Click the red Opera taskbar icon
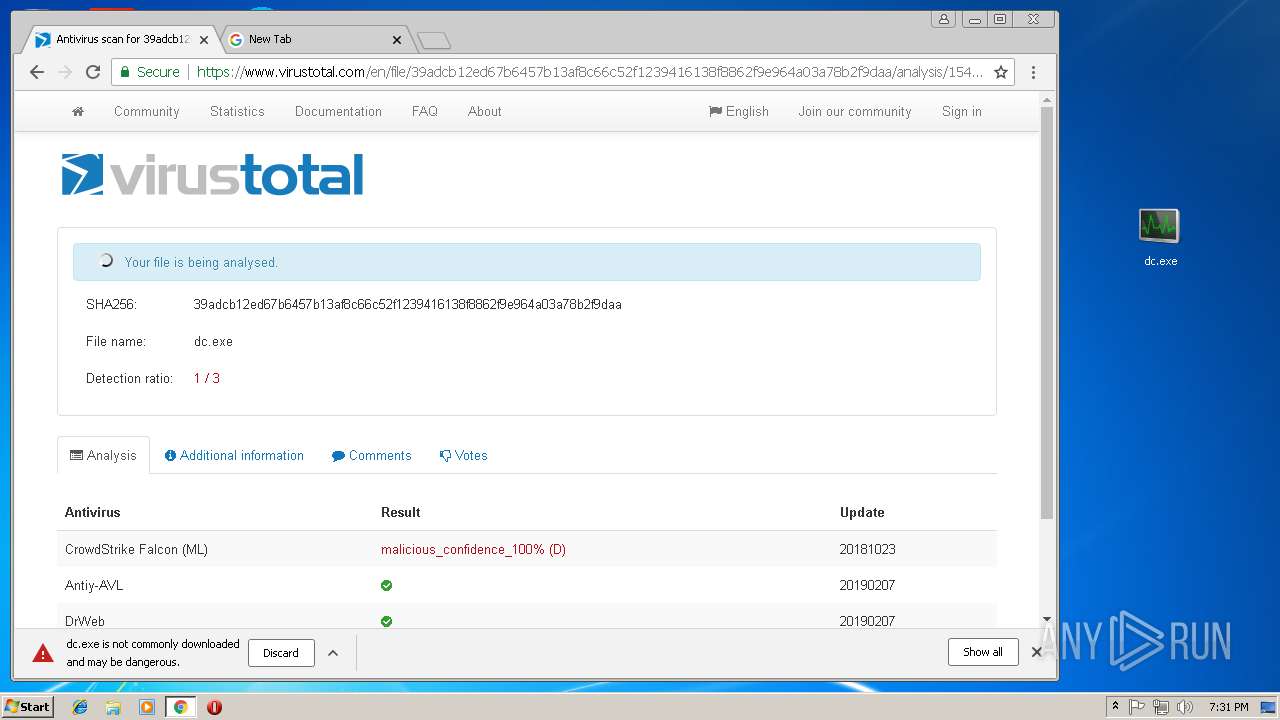 [x=214, y=707]
